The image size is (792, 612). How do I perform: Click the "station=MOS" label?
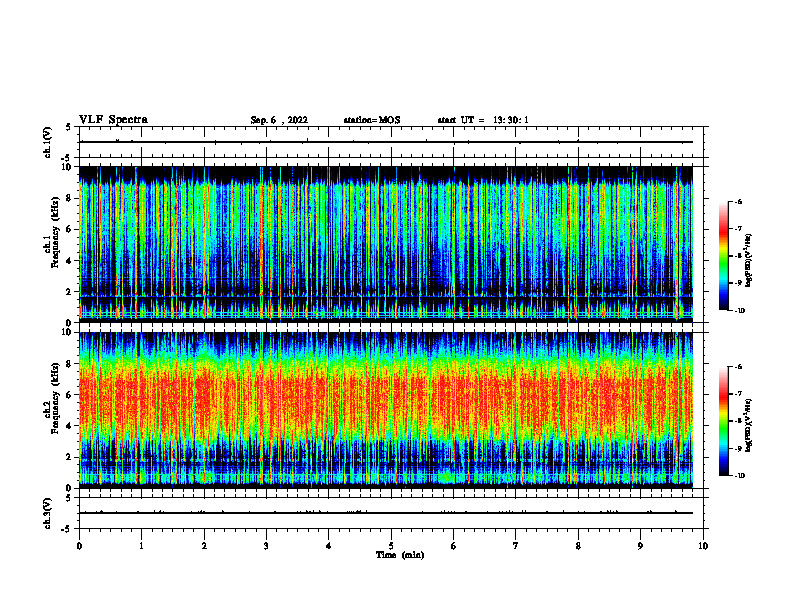point(372,120)
